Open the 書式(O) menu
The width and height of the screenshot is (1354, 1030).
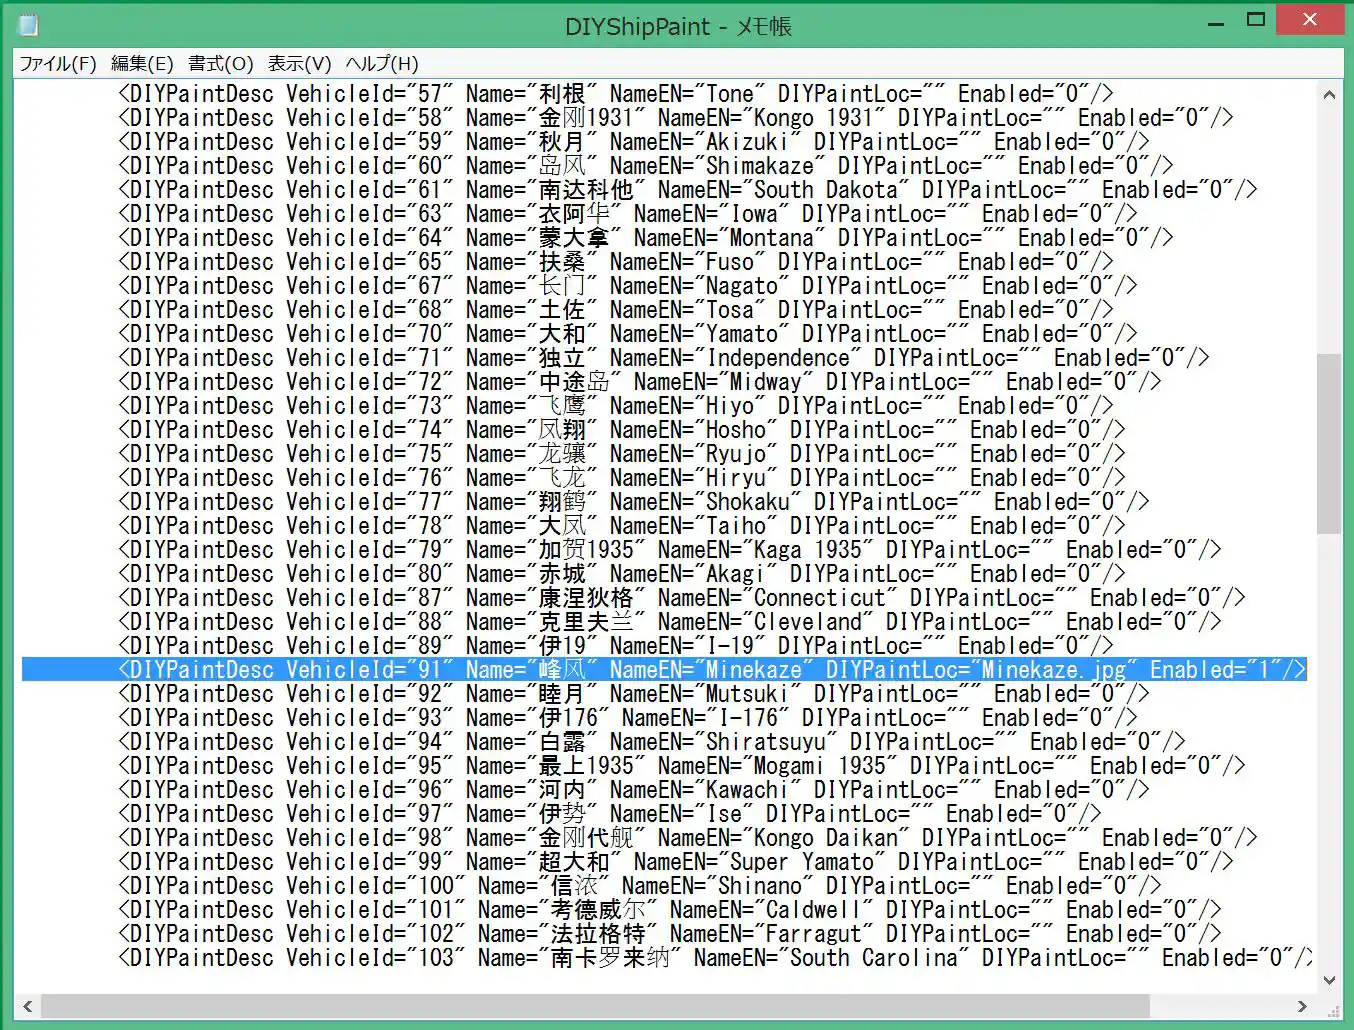[x=221, y=64]
